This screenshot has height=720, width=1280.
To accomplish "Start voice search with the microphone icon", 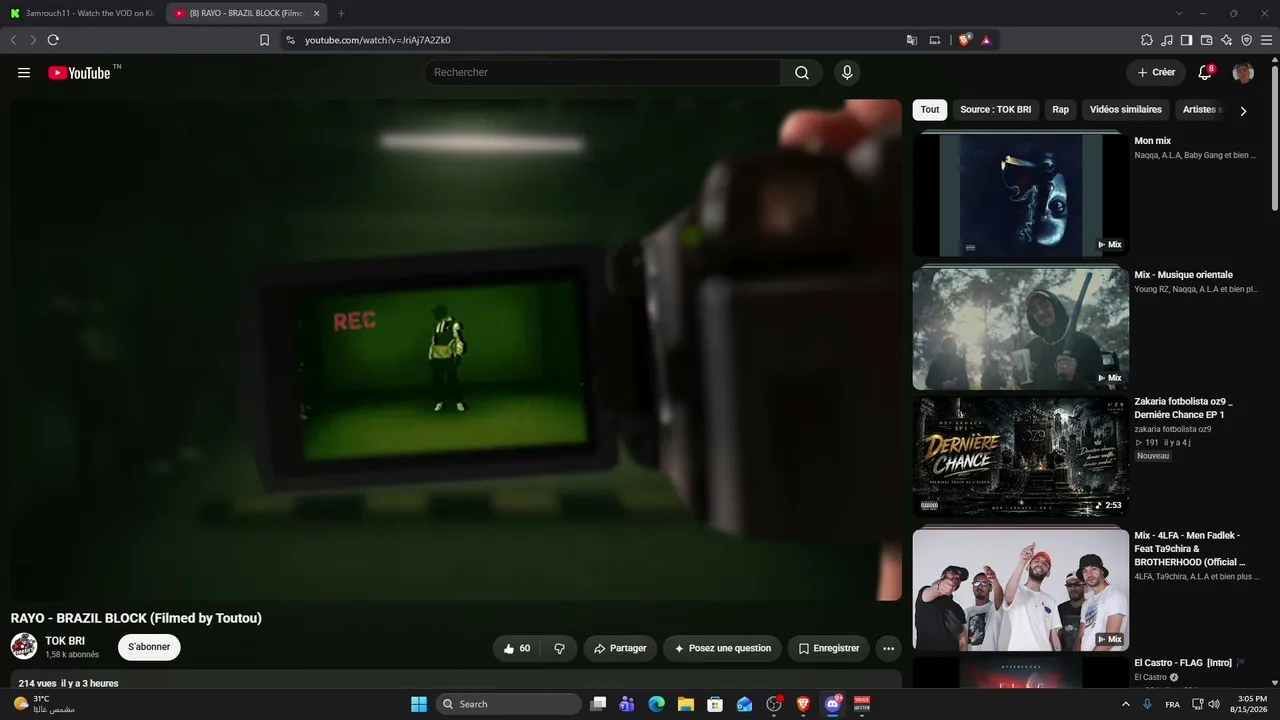I will (x=847, y=73).
